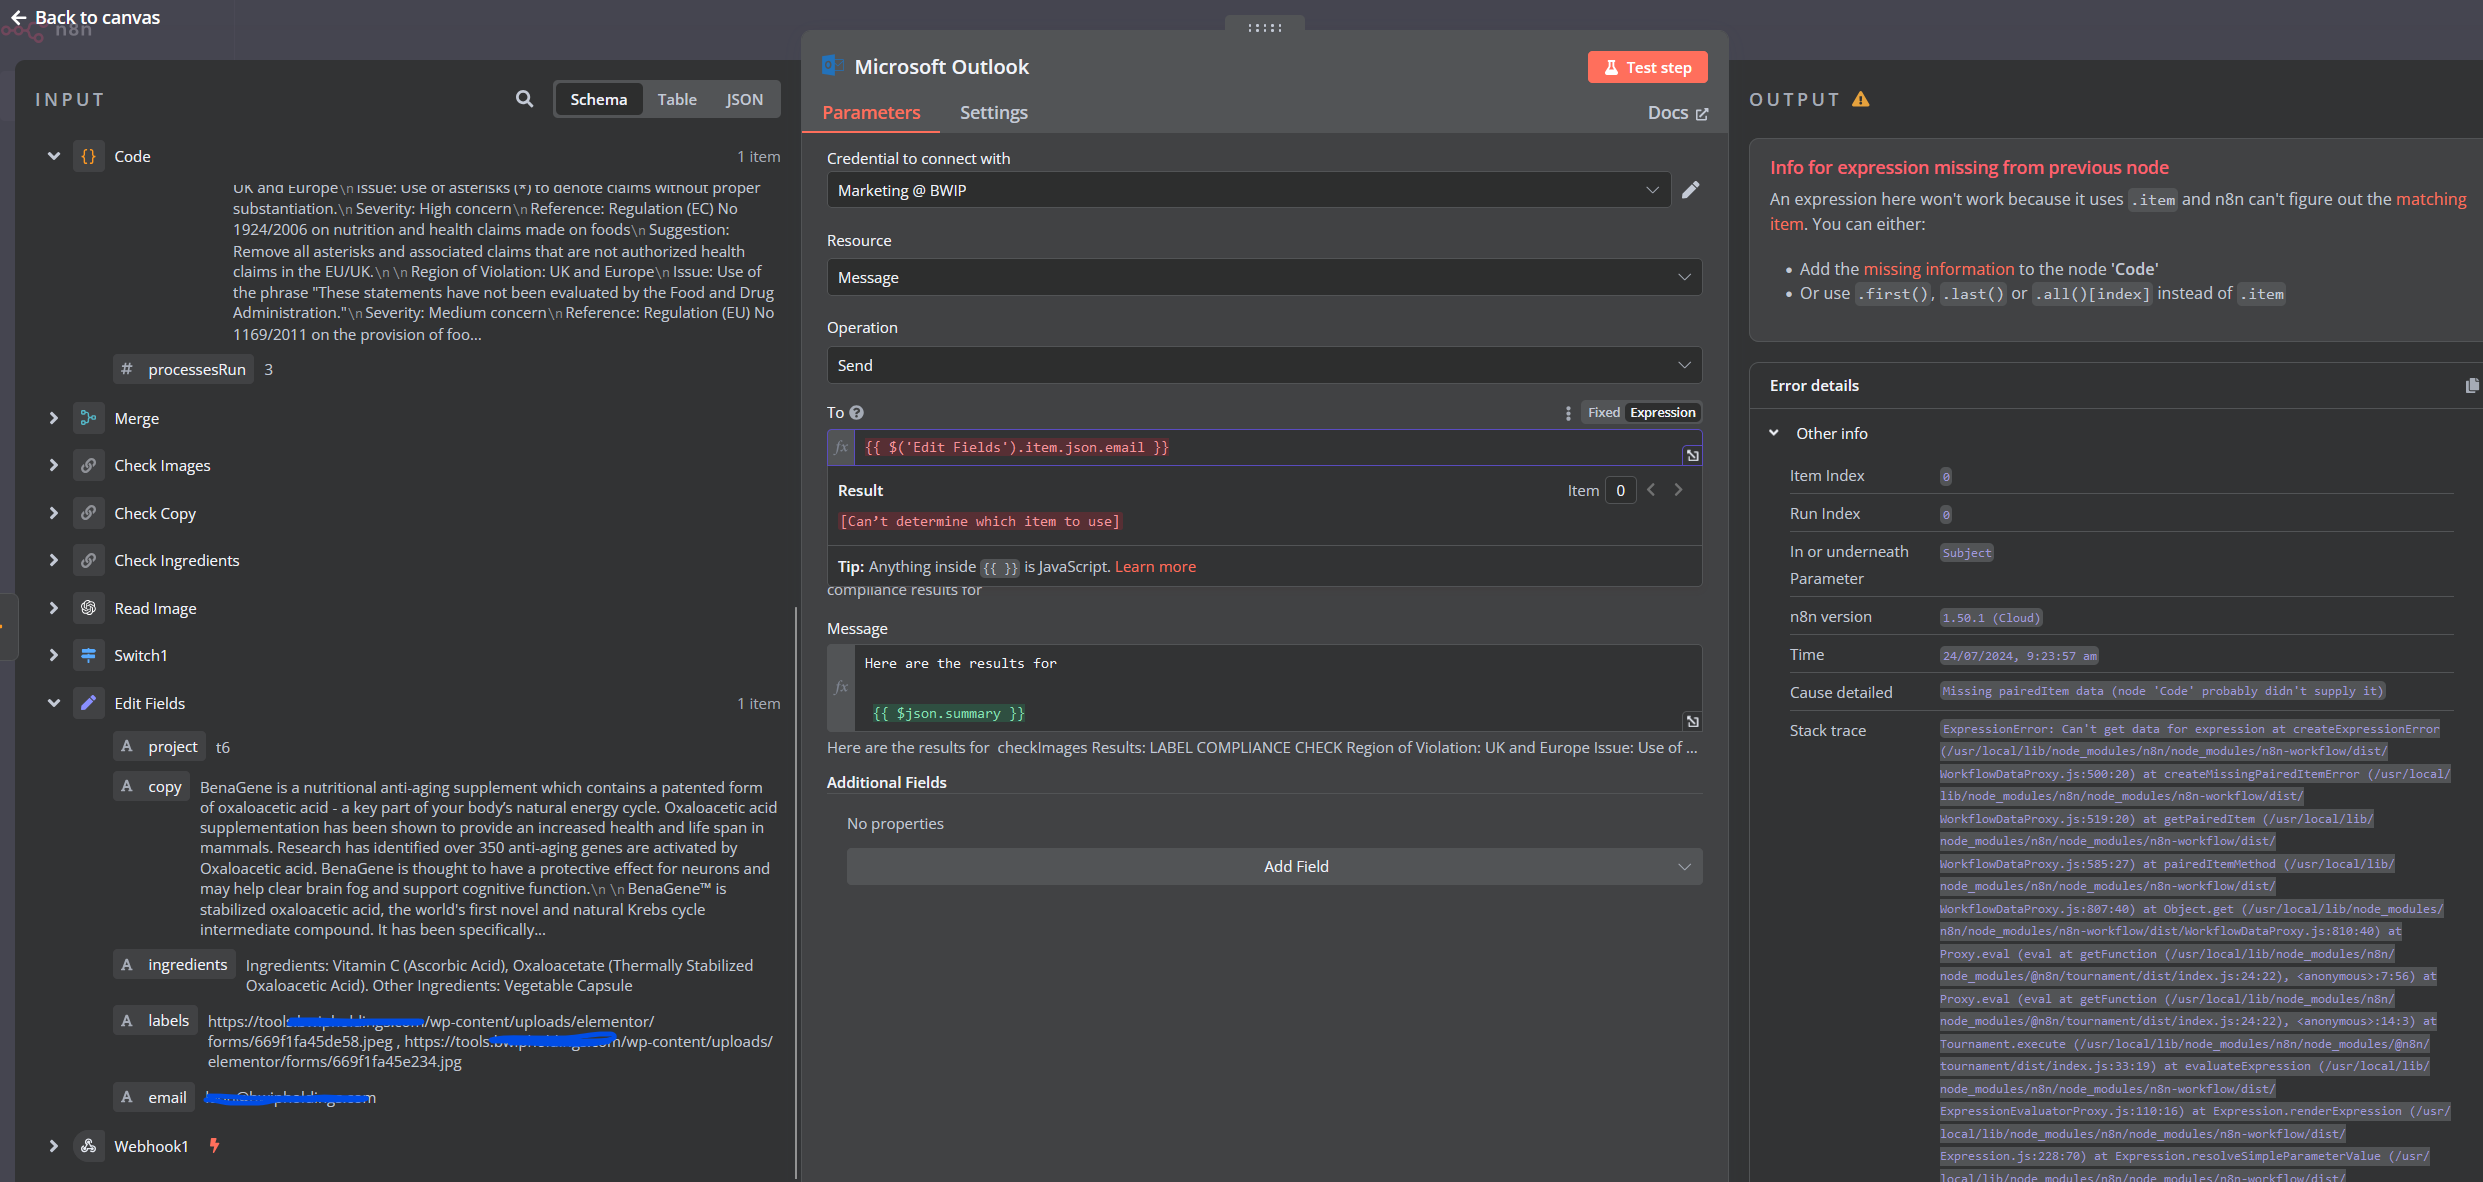Click the Merge node icon
The height and width of the screenshot is (1182, 2483).
[89, 418]
